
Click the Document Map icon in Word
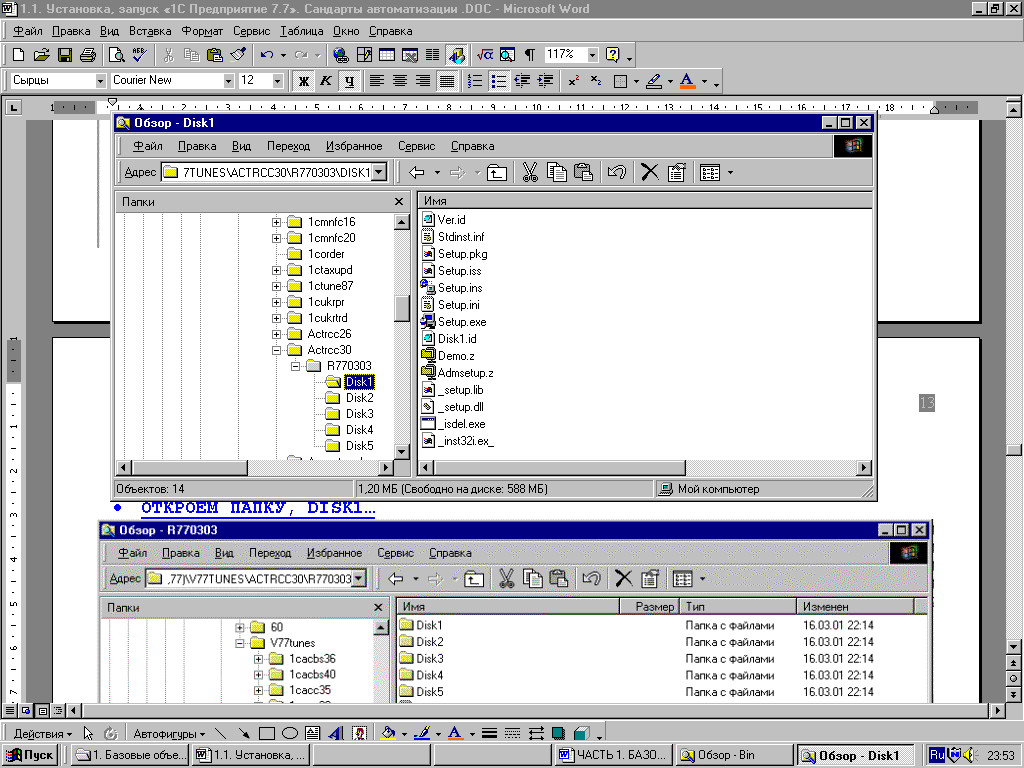pyautogui.click(x=507, y=55)
